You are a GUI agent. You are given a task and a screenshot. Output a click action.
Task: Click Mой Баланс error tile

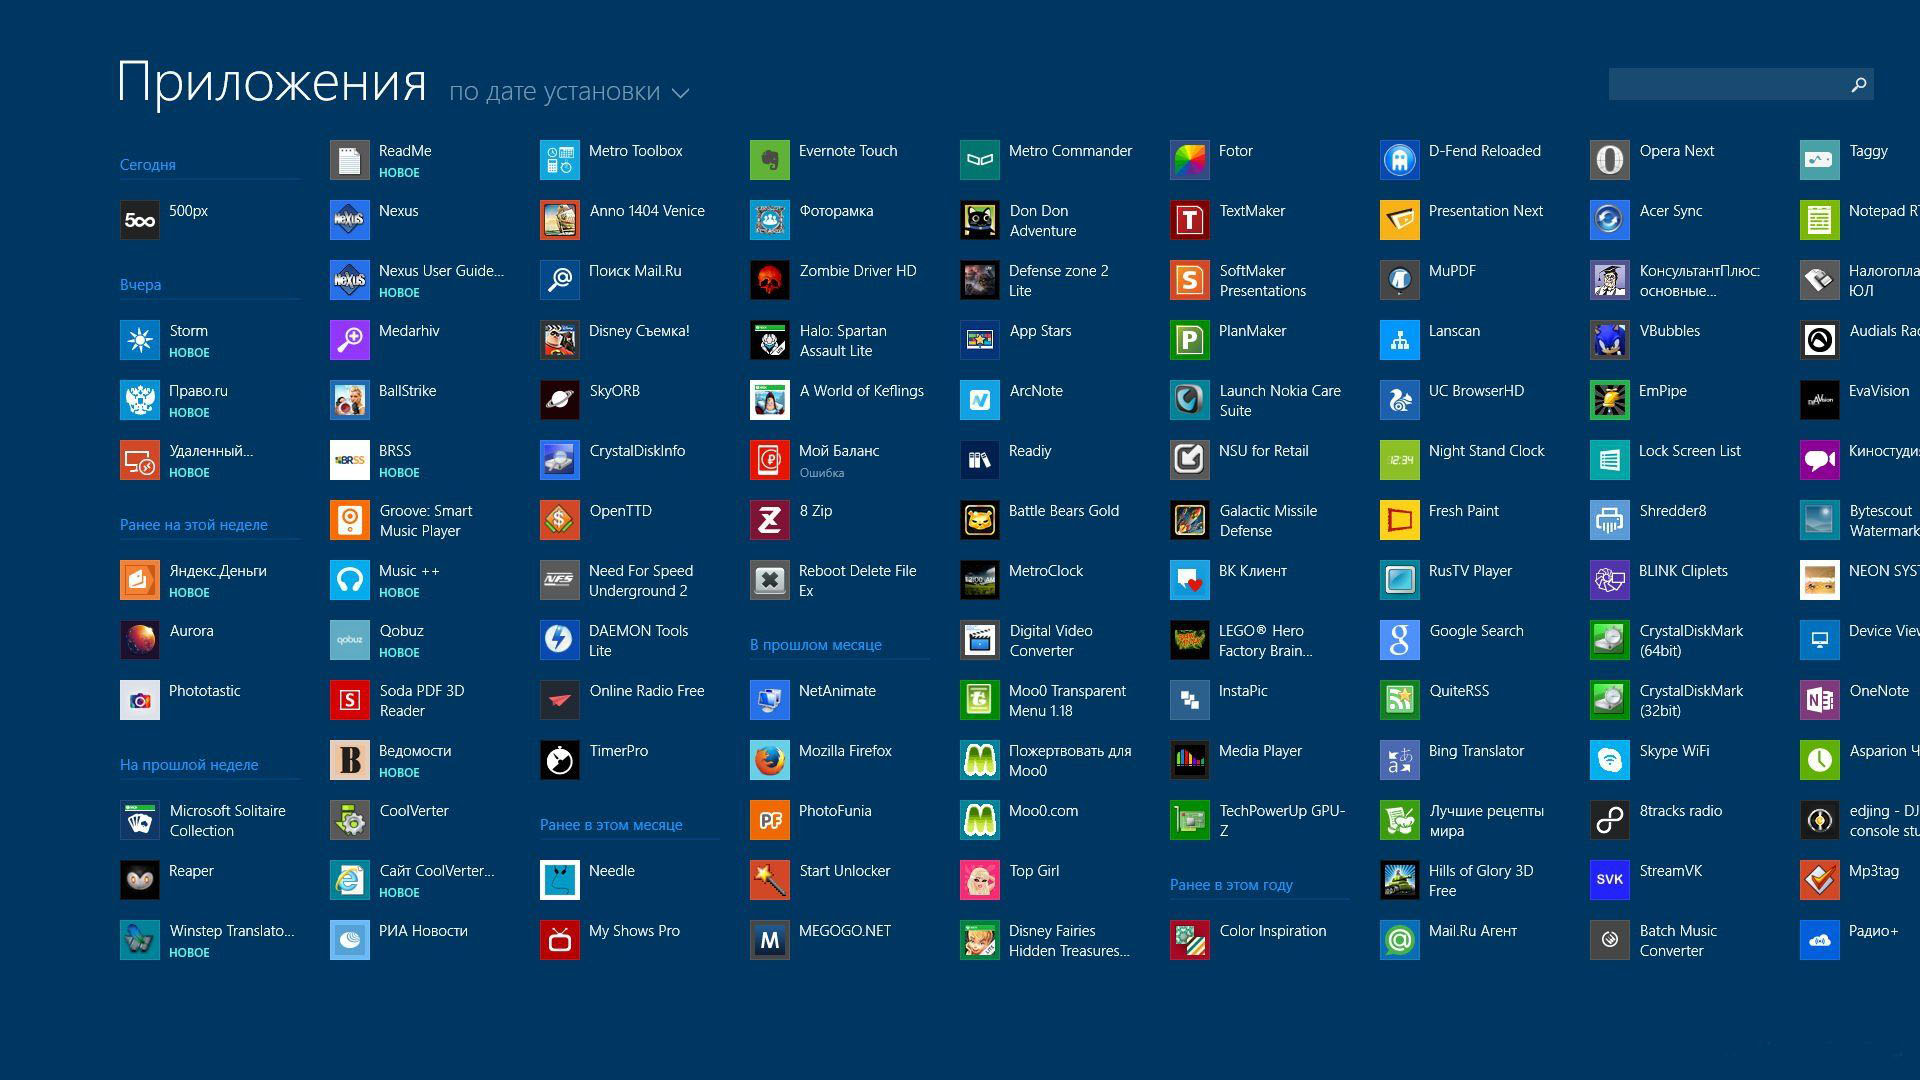[837, 458]
